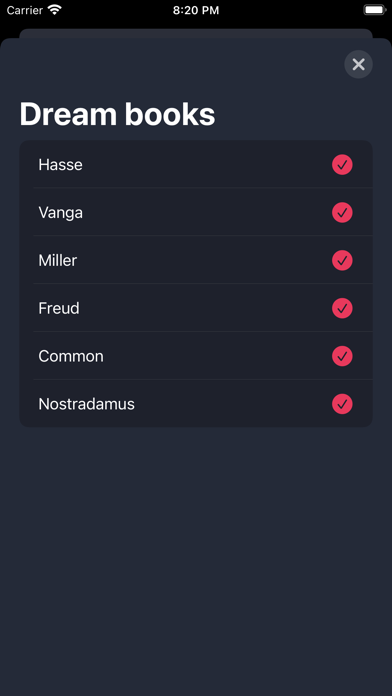Tap the Wi-Fi icon in status bar

click(x=55, y=10)
